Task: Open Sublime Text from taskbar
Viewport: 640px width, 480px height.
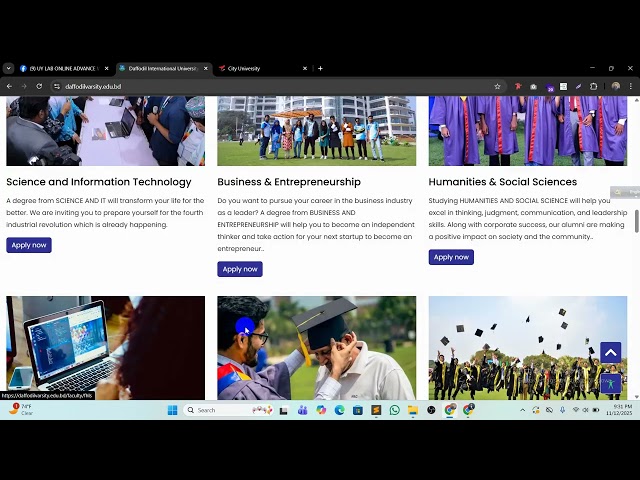Action: pos(376,410)
